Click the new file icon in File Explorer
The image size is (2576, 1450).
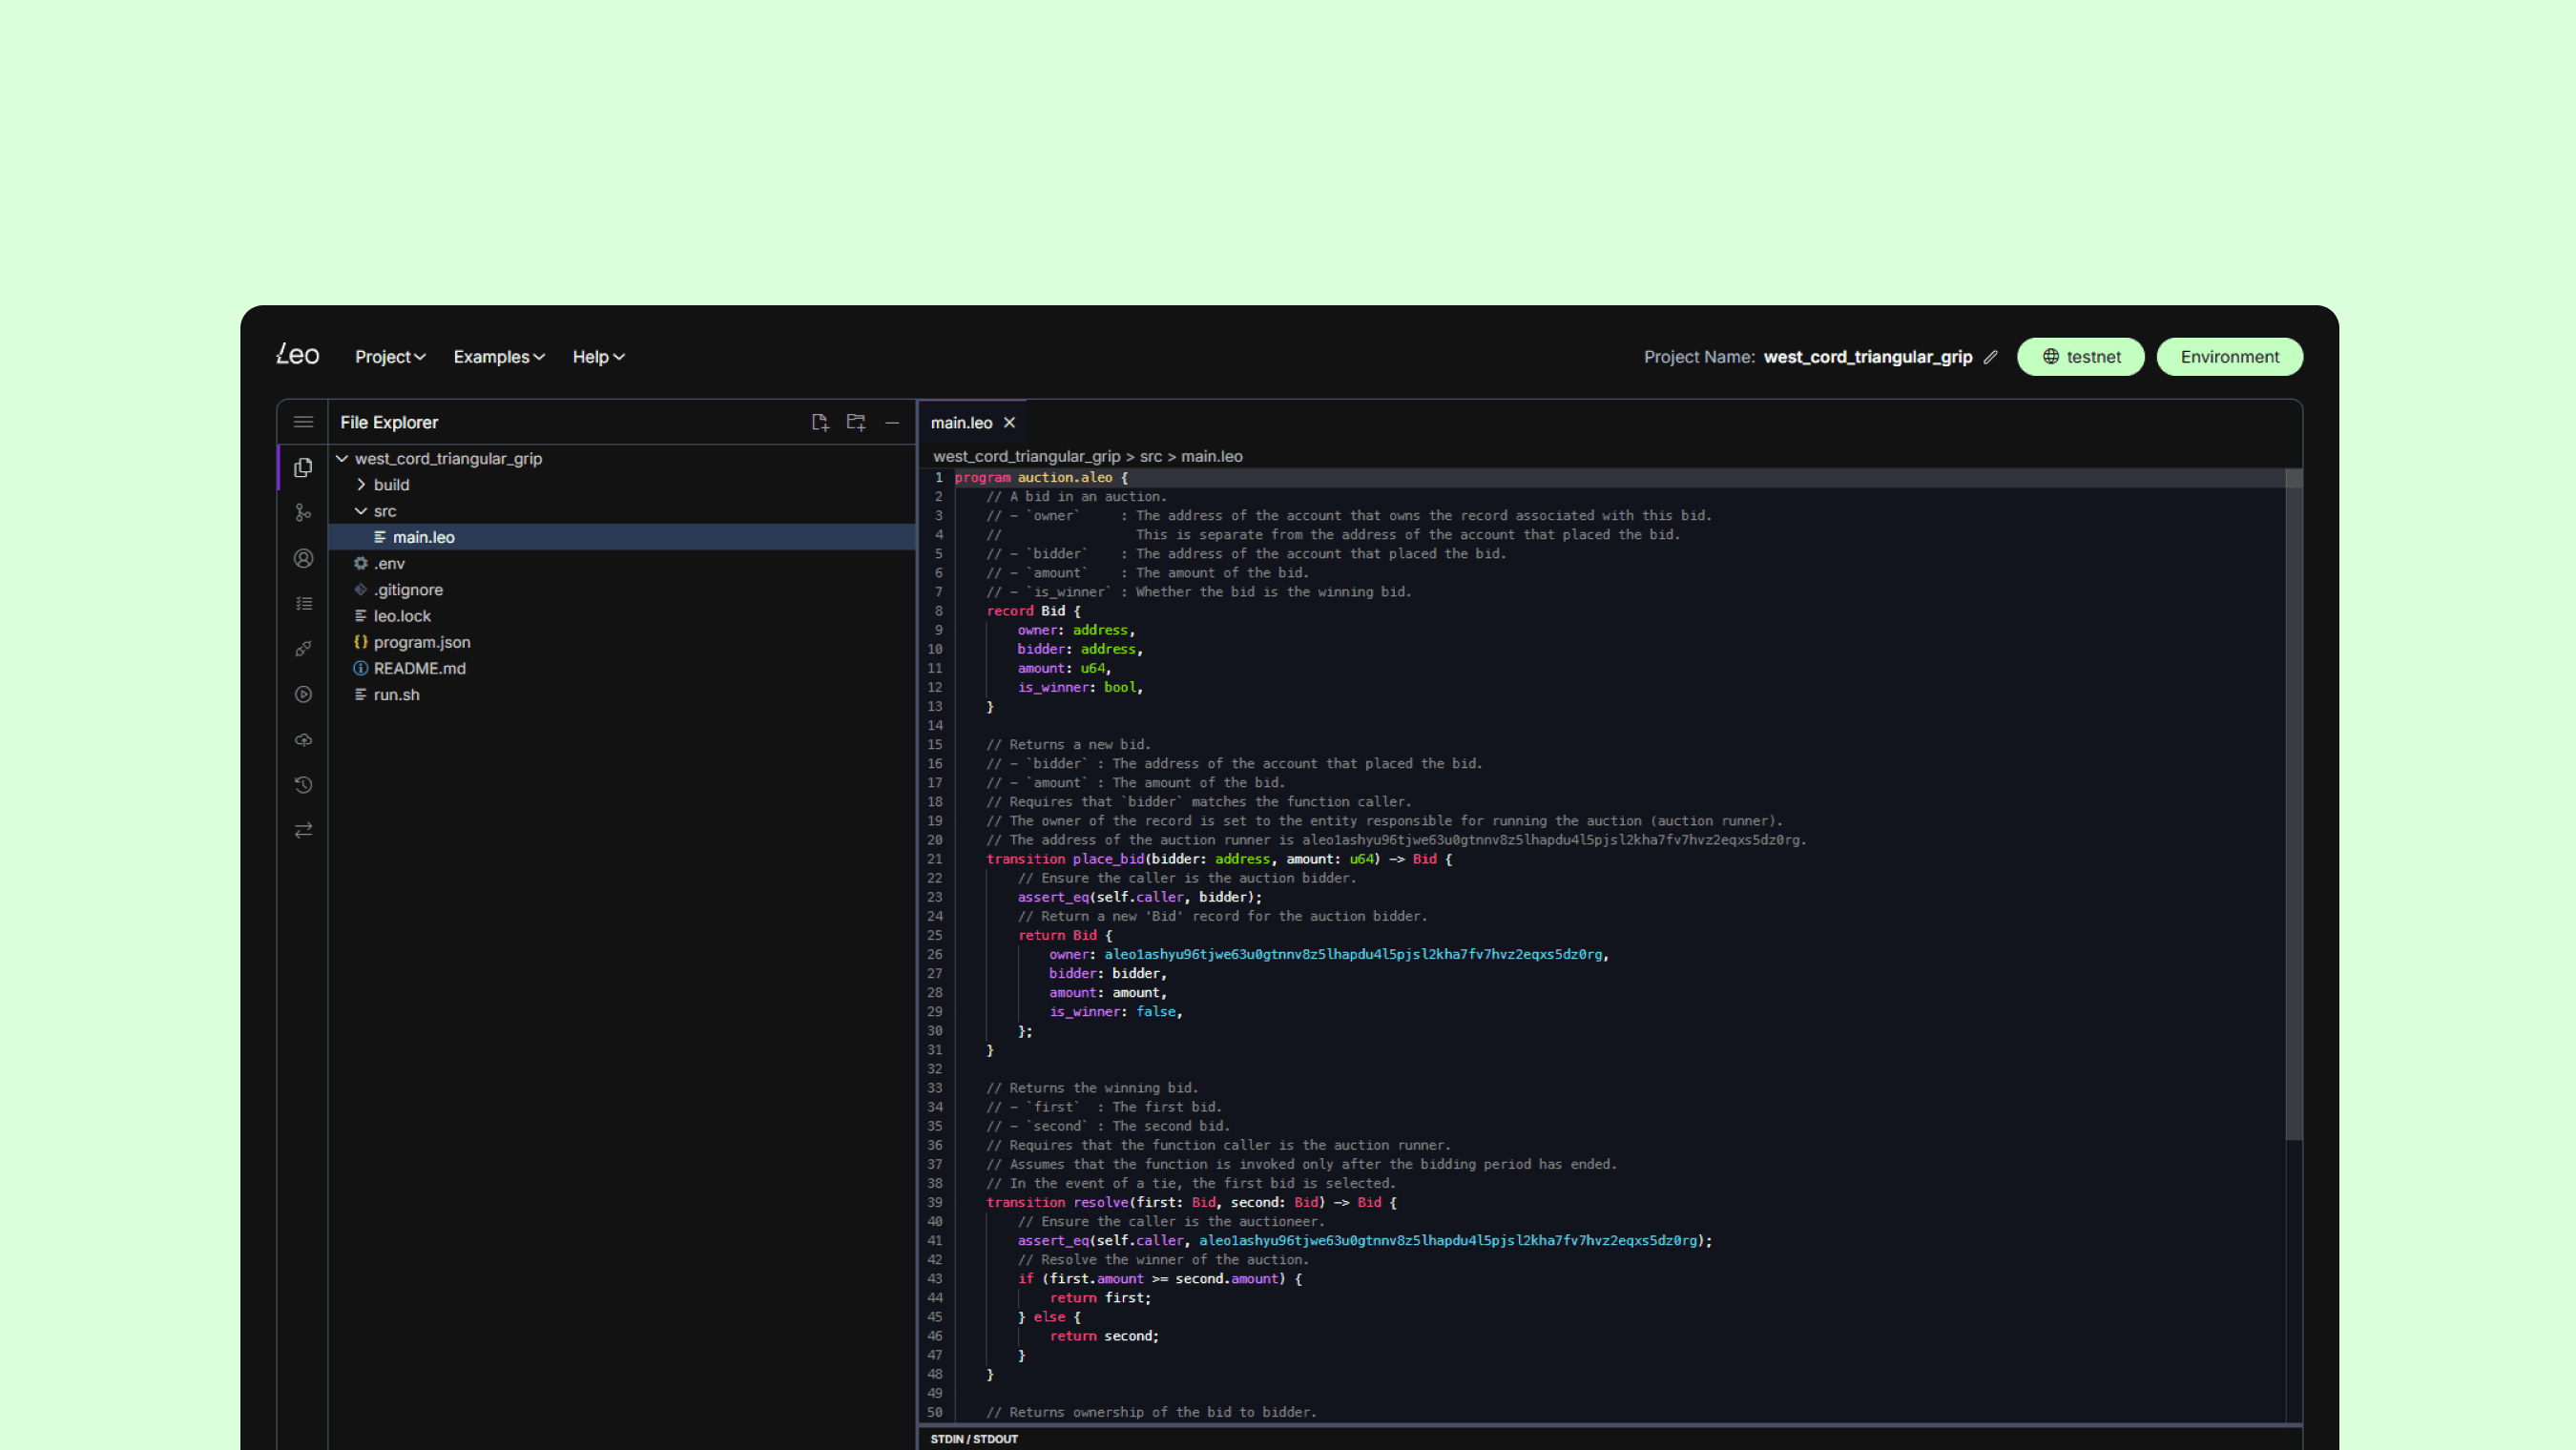pyautogui.click(x=820, y=422)
